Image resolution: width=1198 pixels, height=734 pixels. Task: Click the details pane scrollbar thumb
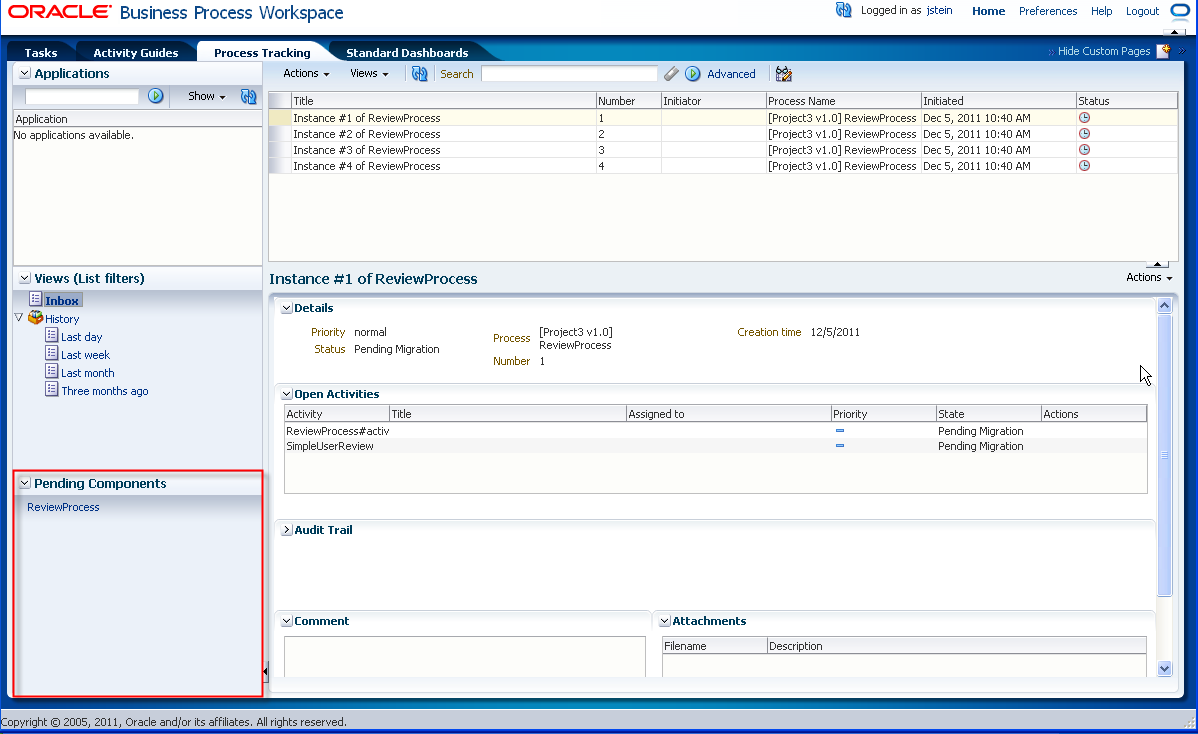1164,455
